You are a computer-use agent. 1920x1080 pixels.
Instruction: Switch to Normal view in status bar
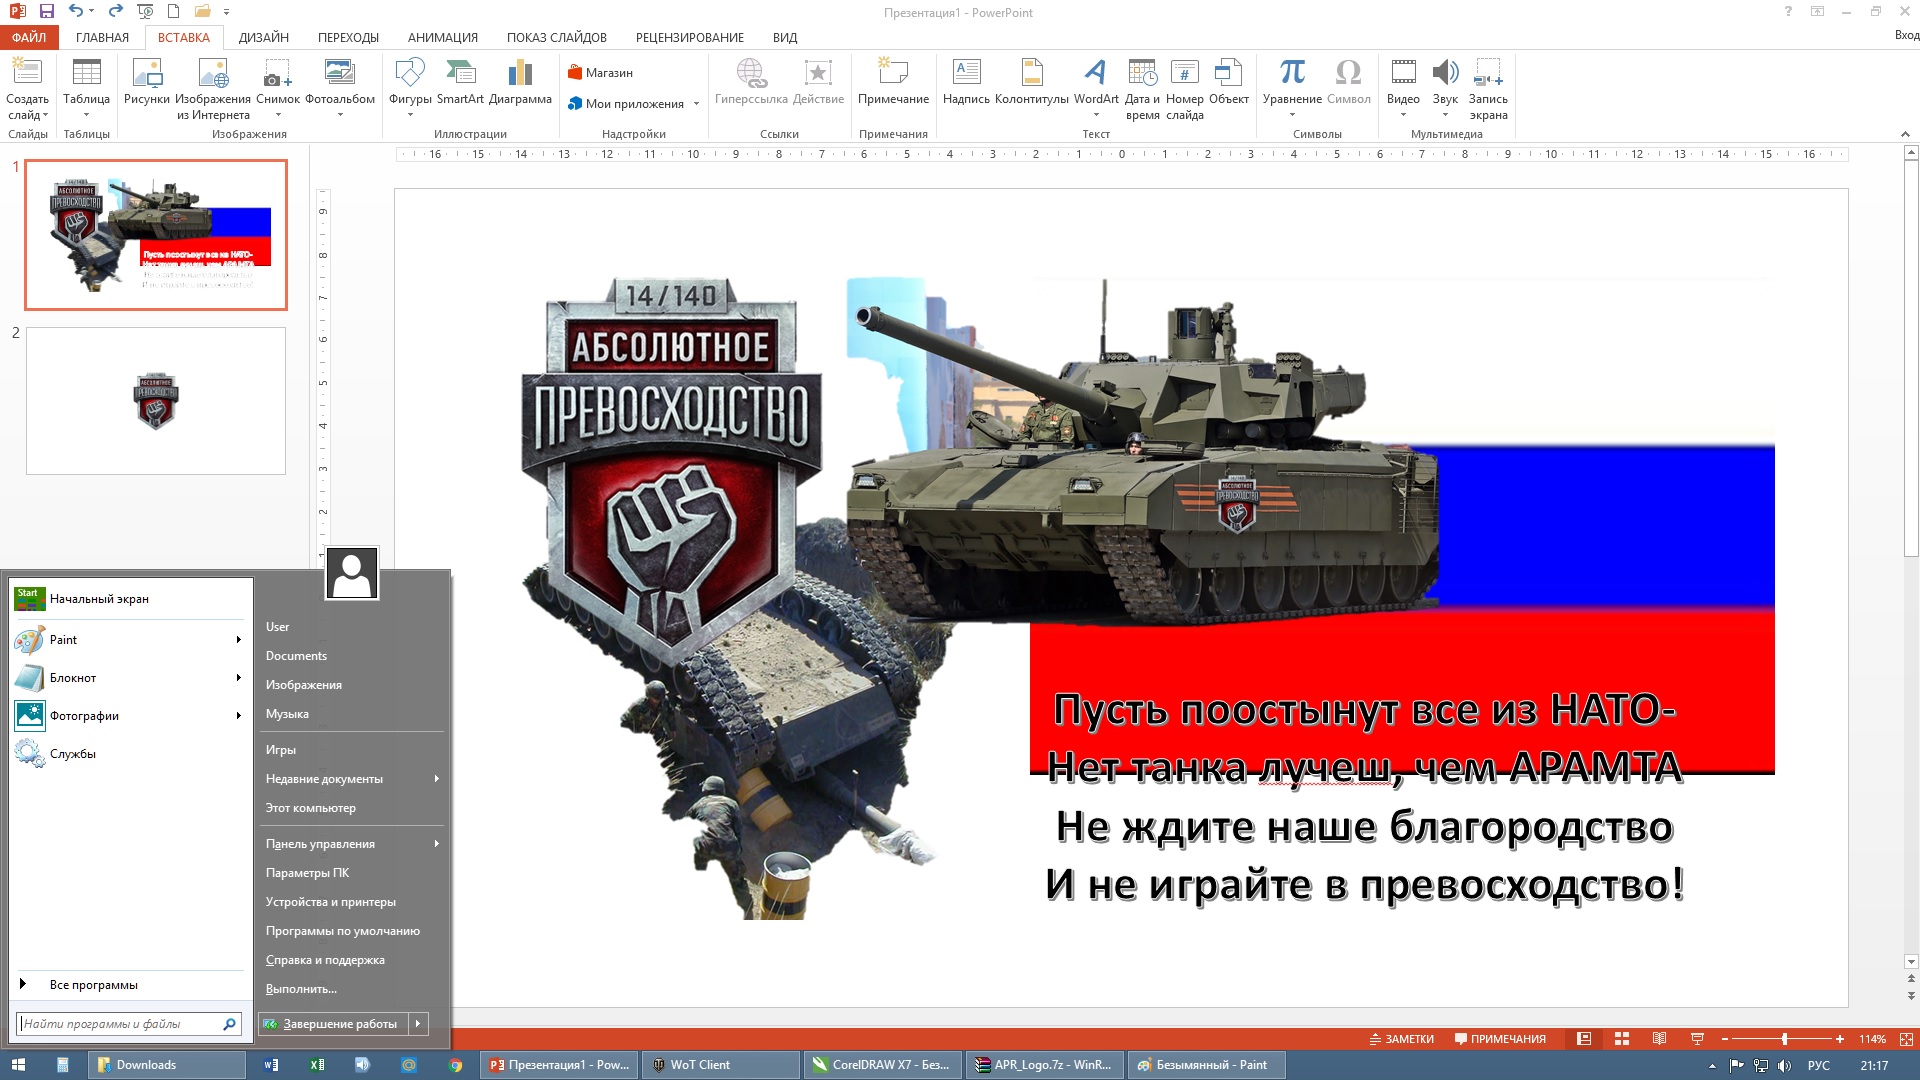(x=1584, y=1039)
